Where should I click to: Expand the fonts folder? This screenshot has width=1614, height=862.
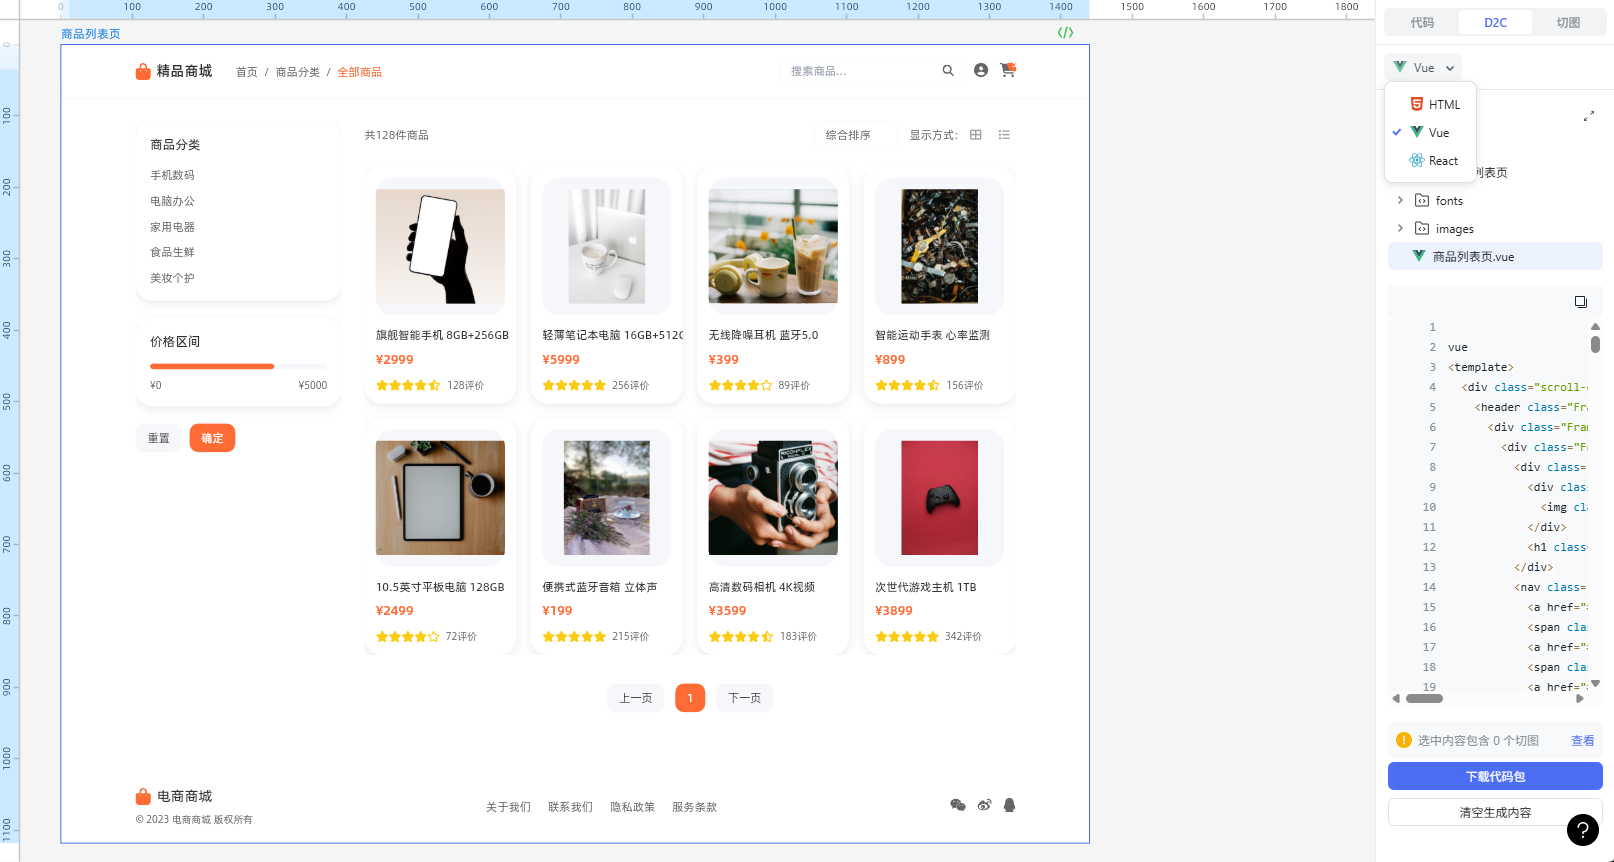[x=1400, y=201]
